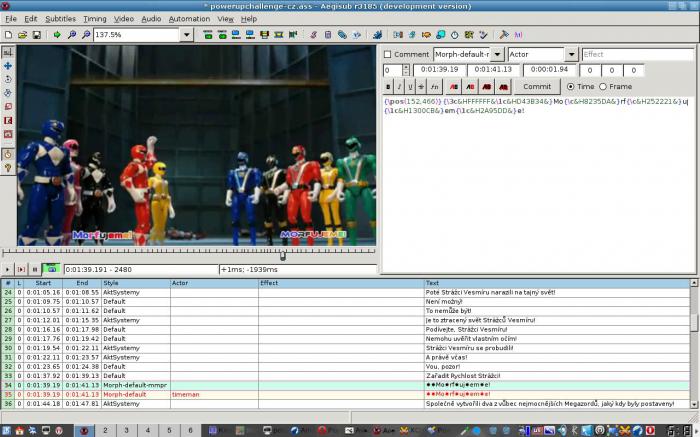Click the Shift Times icon in toolbar
Screen dimensions: 700x437
[398, 35]
